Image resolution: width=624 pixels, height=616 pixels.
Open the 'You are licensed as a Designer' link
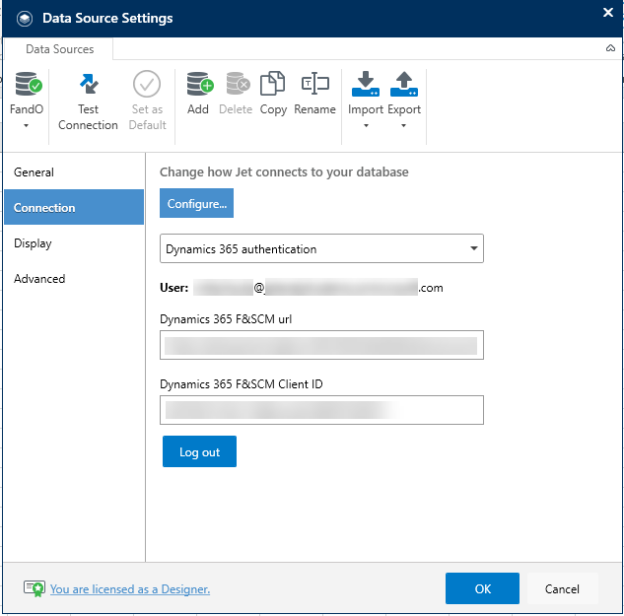[130, 589]
